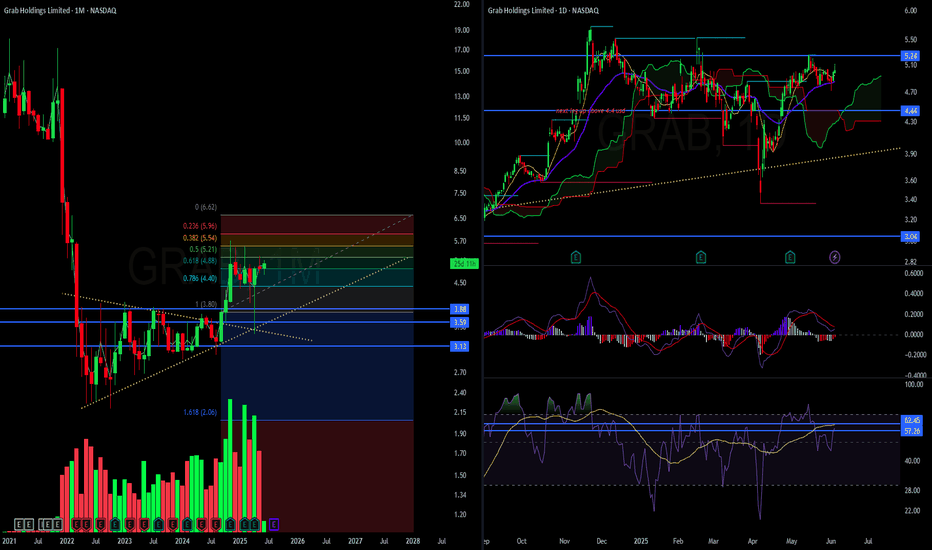The height and width of the screenshot is (550, 932).
Task: Select the Fib label '0 (6.62)'
Action: point(206,207)
